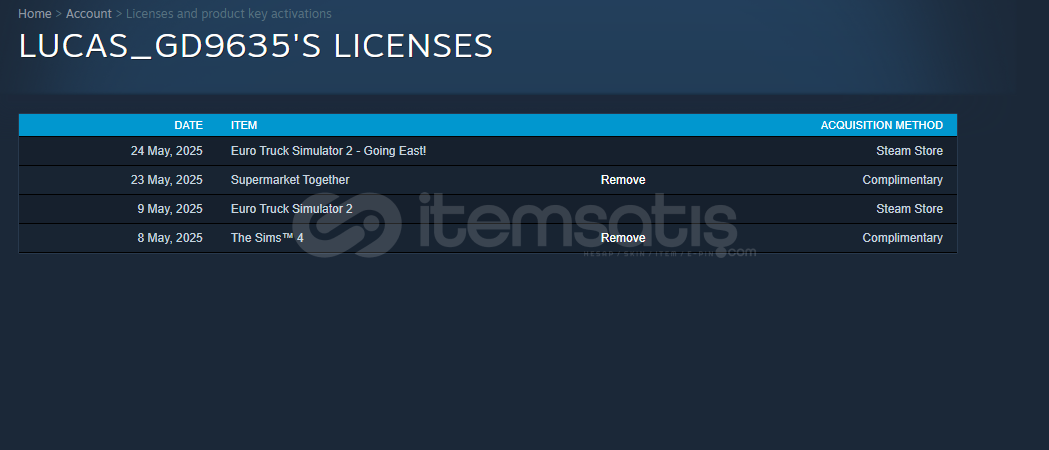1049x450 pixels.
Task: Click Steam Store in the Going East! row
Action: pos(910,151)
